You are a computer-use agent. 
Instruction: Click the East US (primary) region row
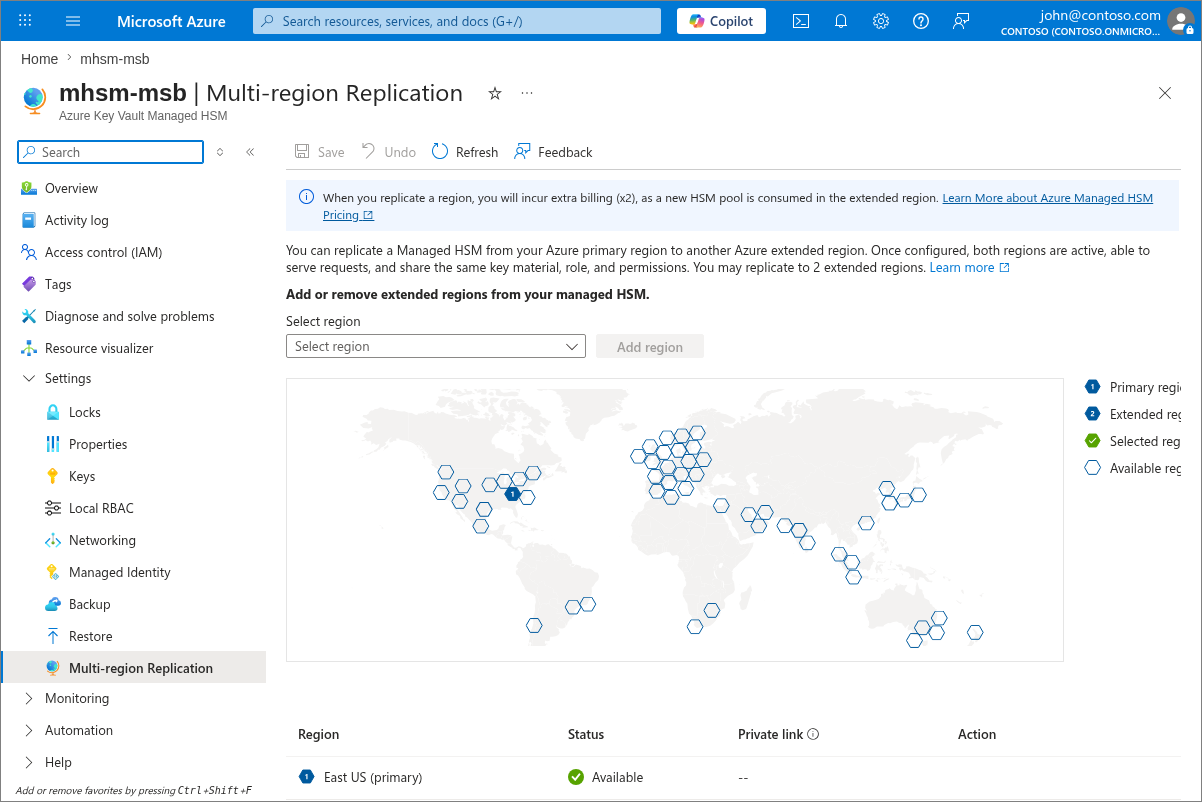pos(734,777)
